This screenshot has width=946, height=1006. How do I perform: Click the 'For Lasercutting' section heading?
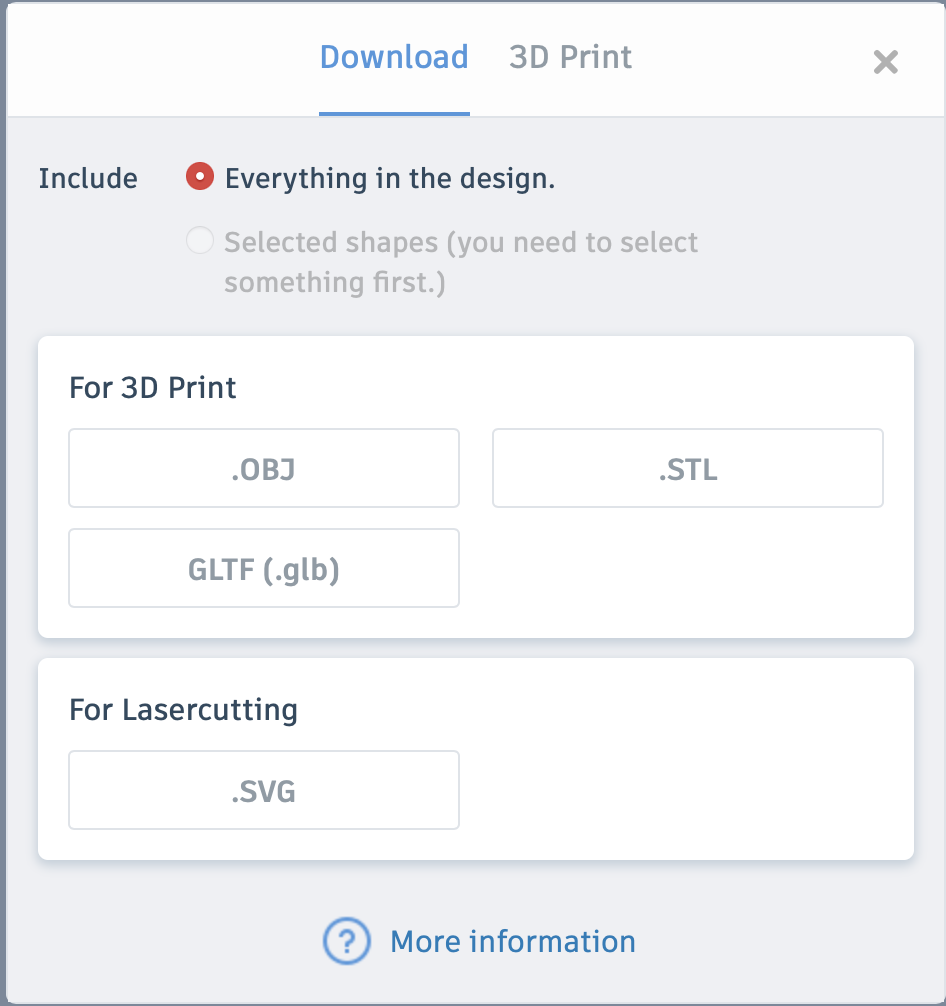(x=183, y=710)
